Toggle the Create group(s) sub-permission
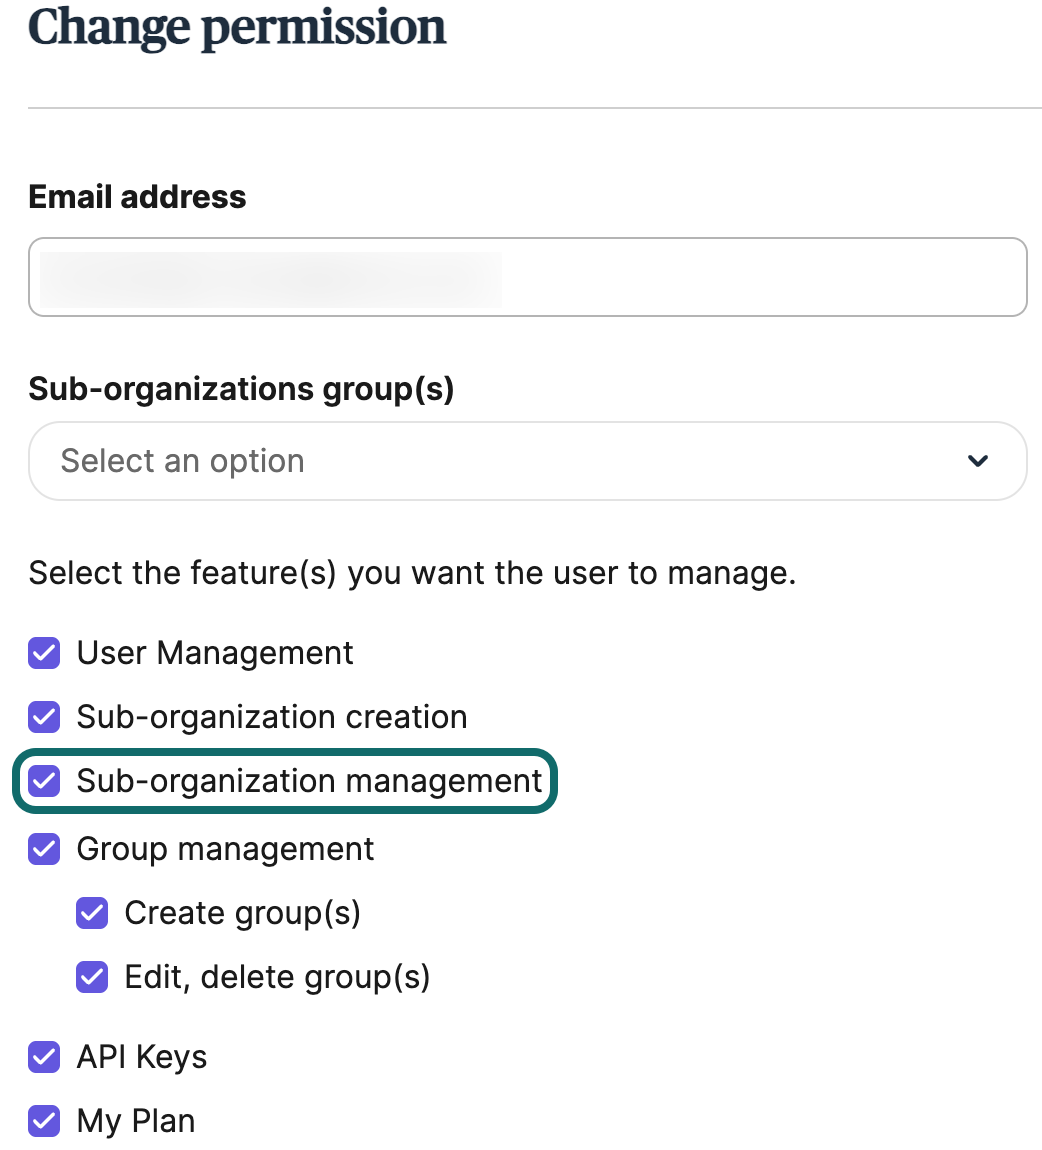Image resolution: width=1042 pixels, height=1150 pixels. pyautogui.click(x=92, y=913)
